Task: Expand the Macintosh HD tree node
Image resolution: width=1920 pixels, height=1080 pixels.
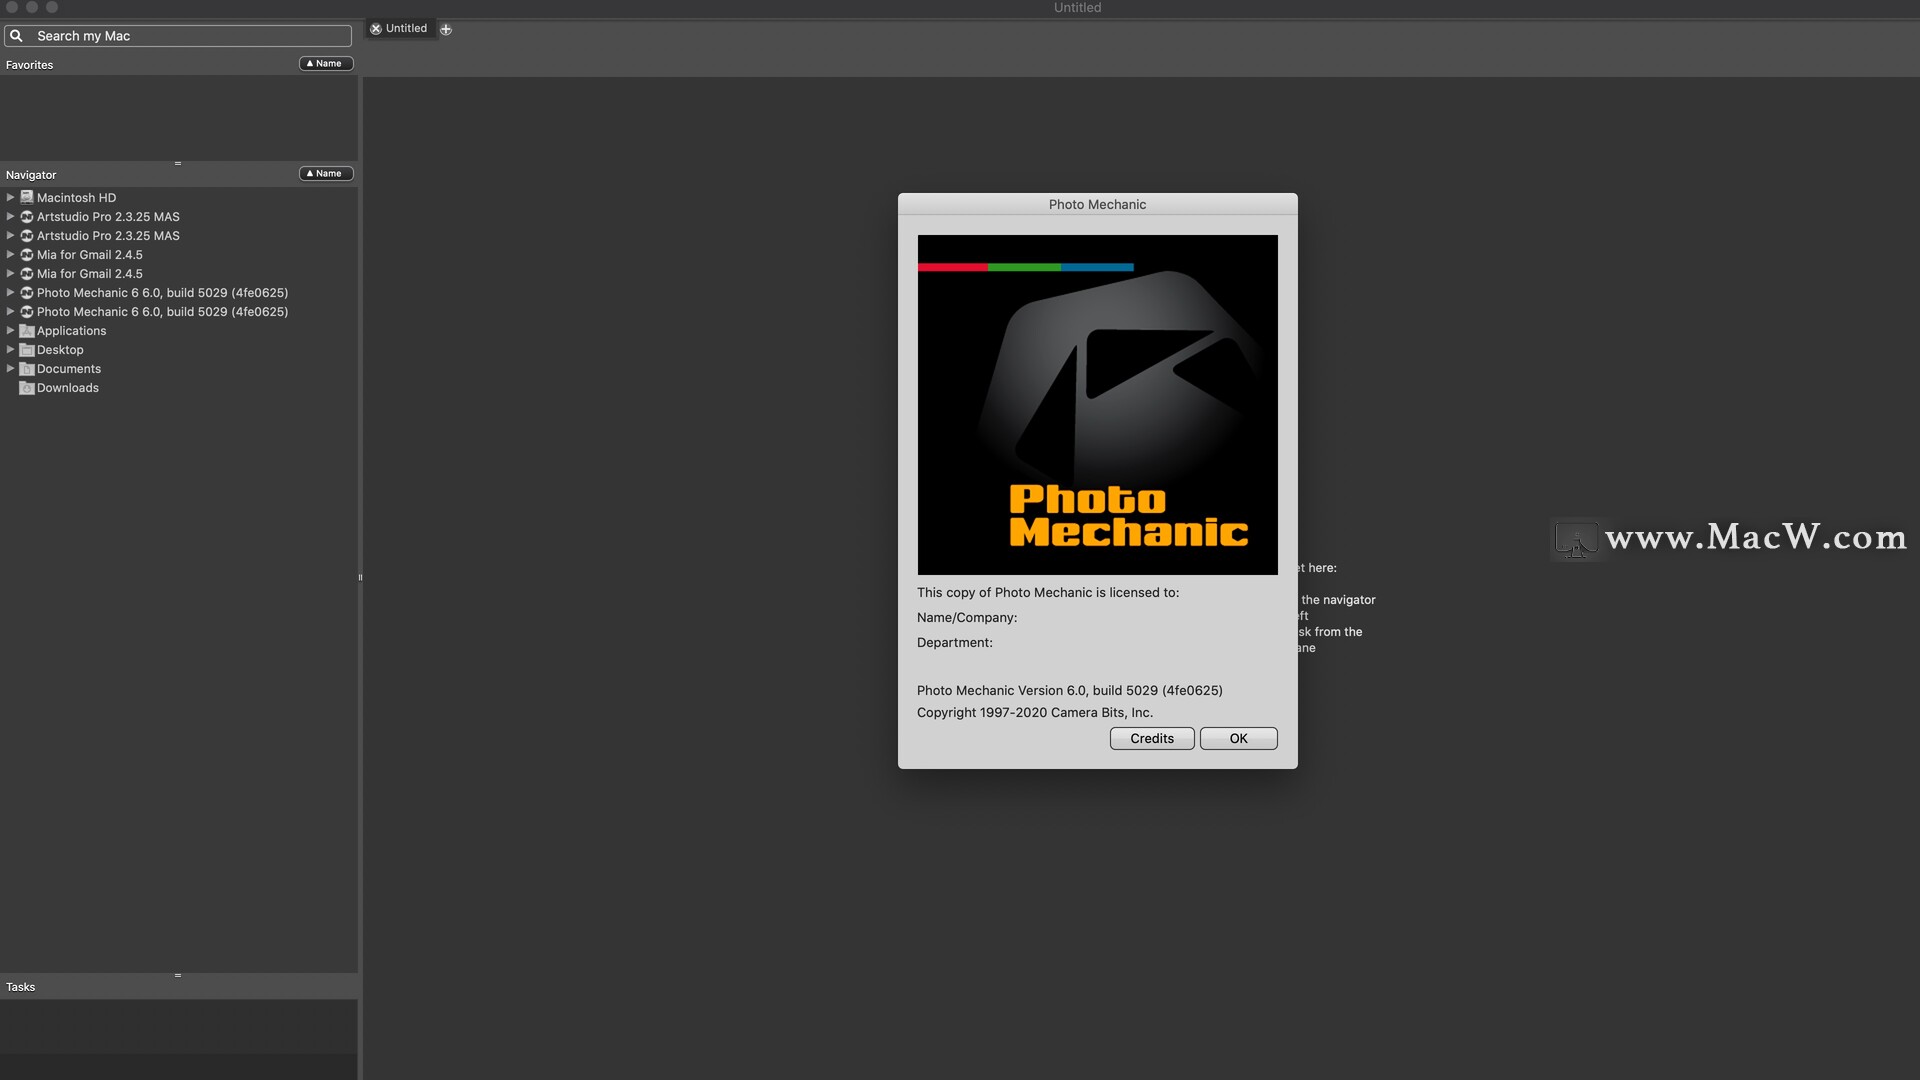Action: point(10,198)
